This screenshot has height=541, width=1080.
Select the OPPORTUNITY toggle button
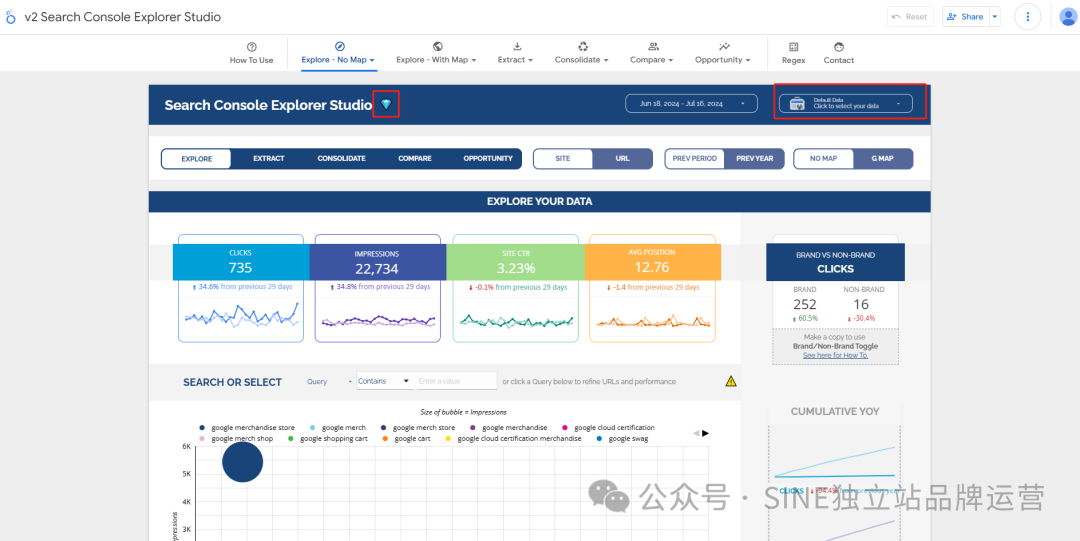coord(488,159)
